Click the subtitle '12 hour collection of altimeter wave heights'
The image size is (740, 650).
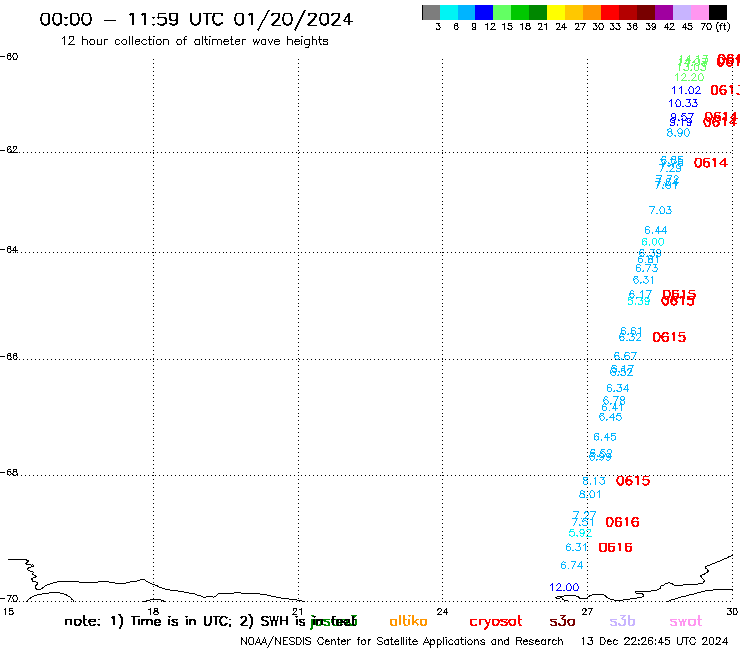pos(194,41)
